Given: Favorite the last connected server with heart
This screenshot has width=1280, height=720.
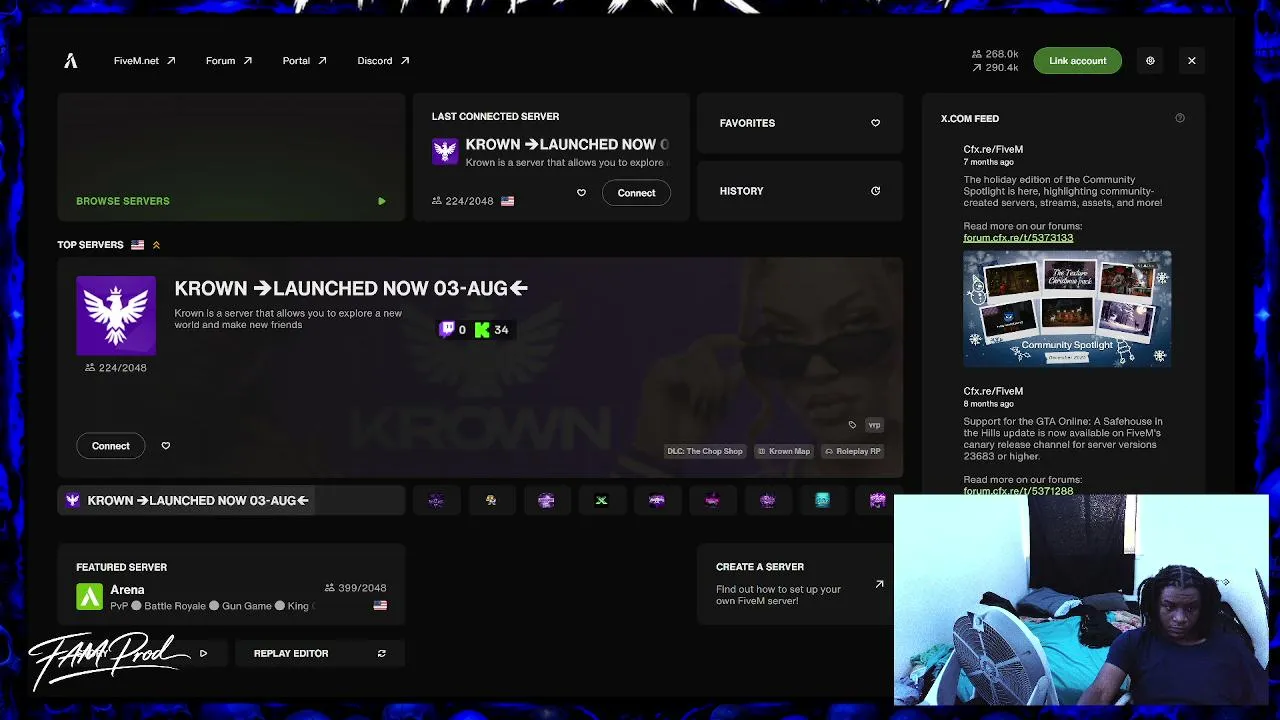Looking at the screenshot, I should click(581, 193).
